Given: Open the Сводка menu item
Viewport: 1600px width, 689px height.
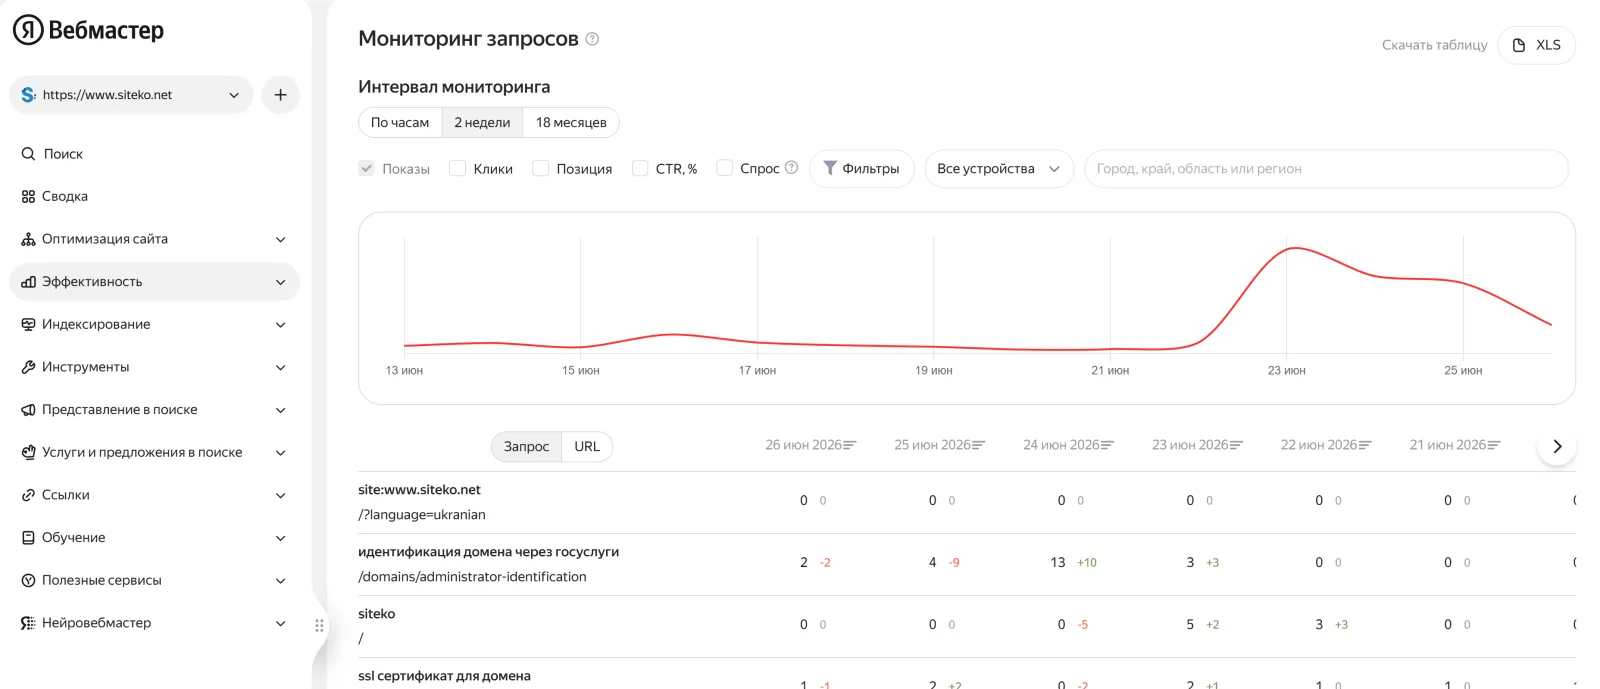Looking at the screenshot, I should coord(154,197).
